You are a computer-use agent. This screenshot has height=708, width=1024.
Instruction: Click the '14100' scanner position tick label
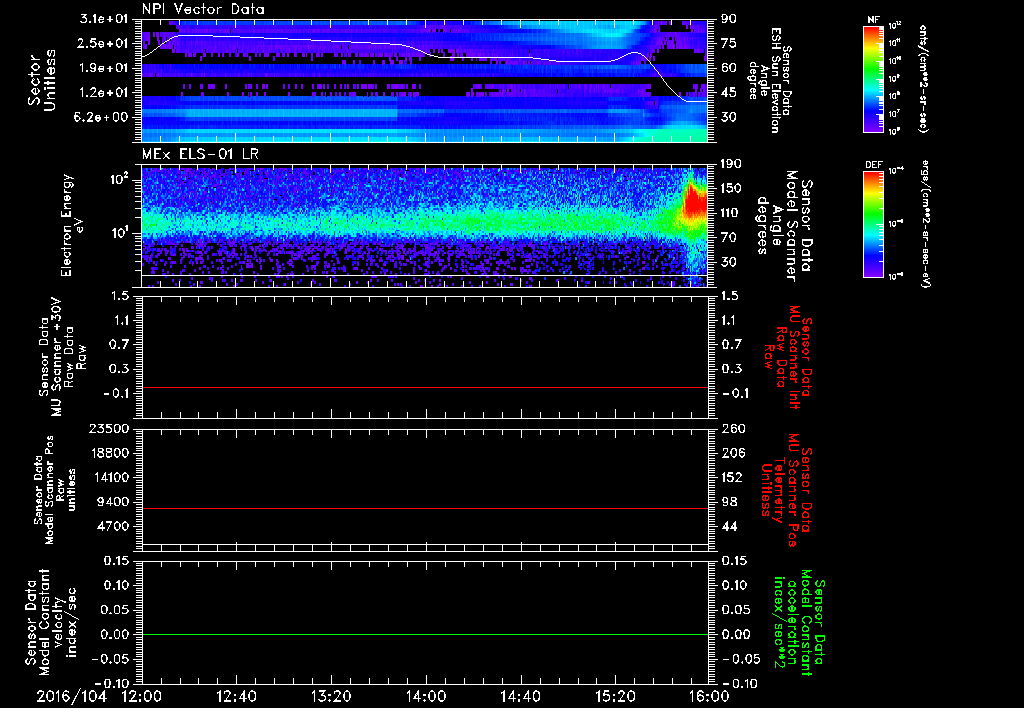[109, 477]
